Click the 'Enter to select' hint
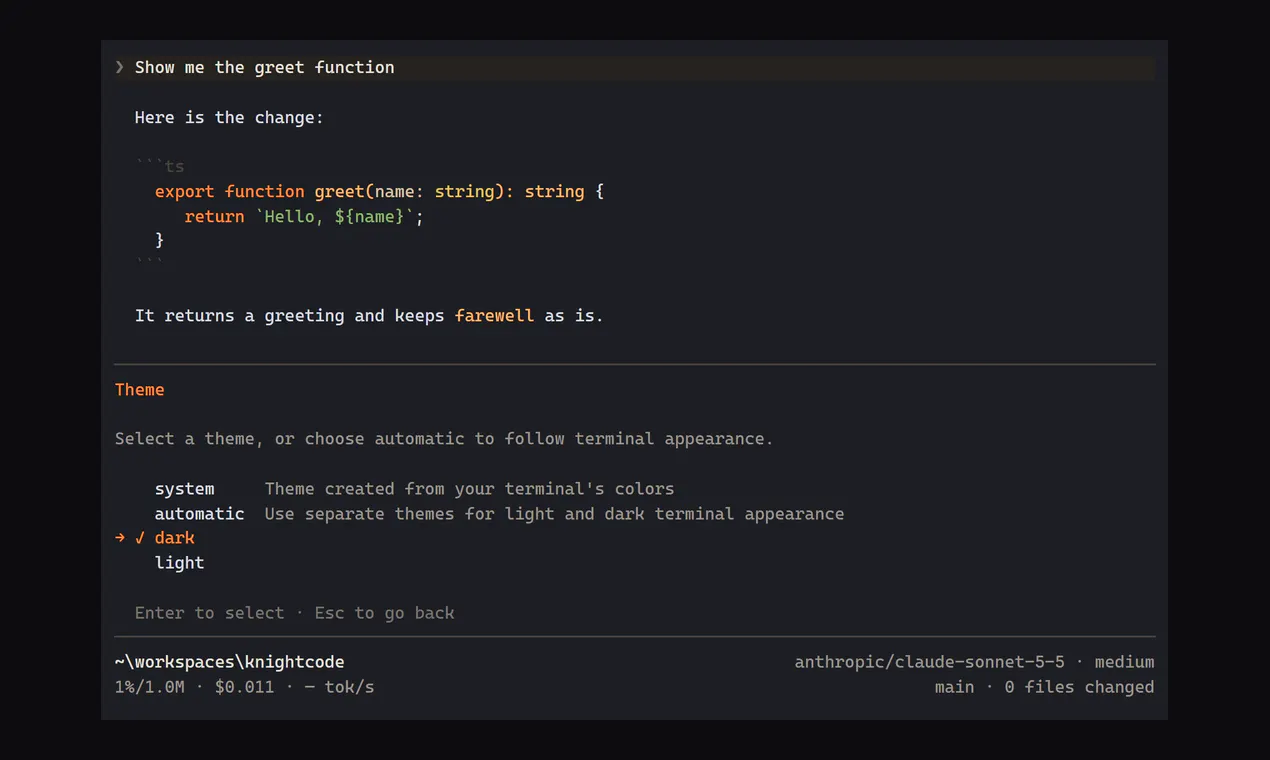The height and width of the screenshot is (760, 1270). (x=209, y=613)
